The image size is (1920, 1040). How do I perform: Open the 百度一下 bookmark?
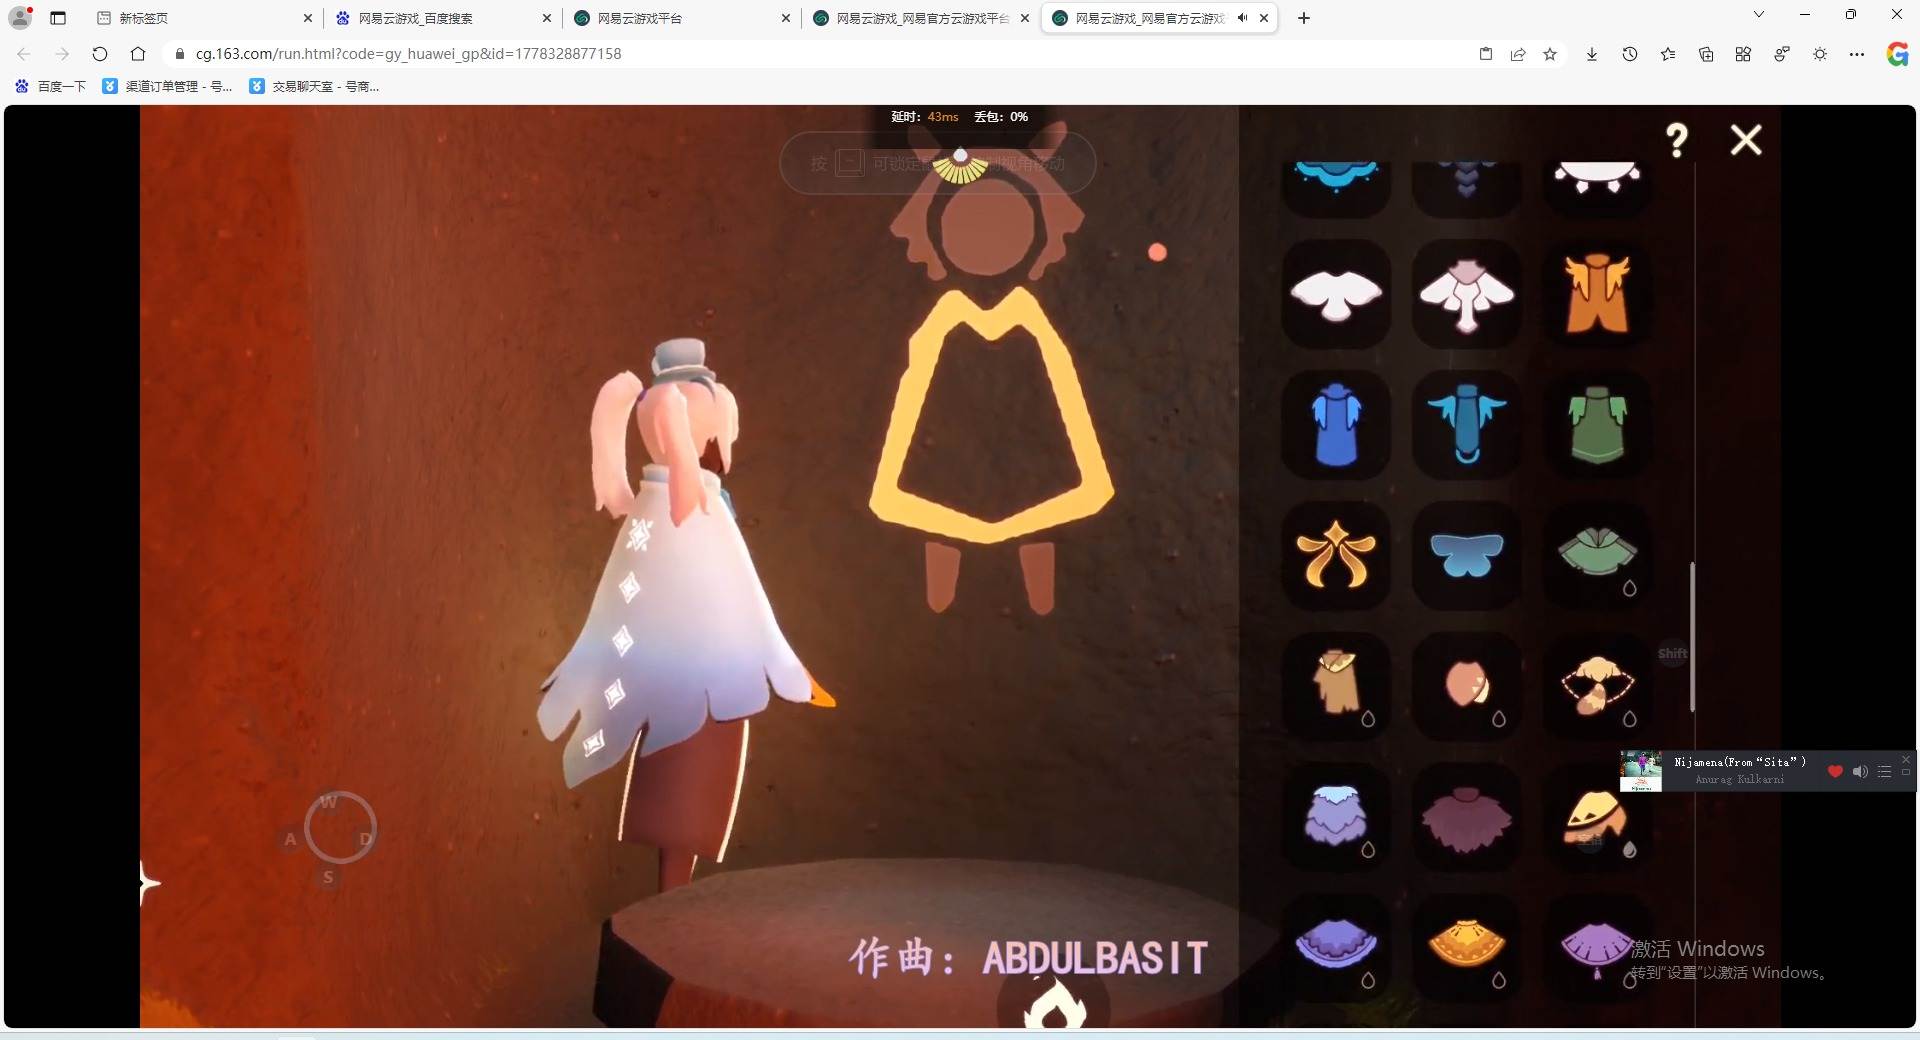click(51, 87)
